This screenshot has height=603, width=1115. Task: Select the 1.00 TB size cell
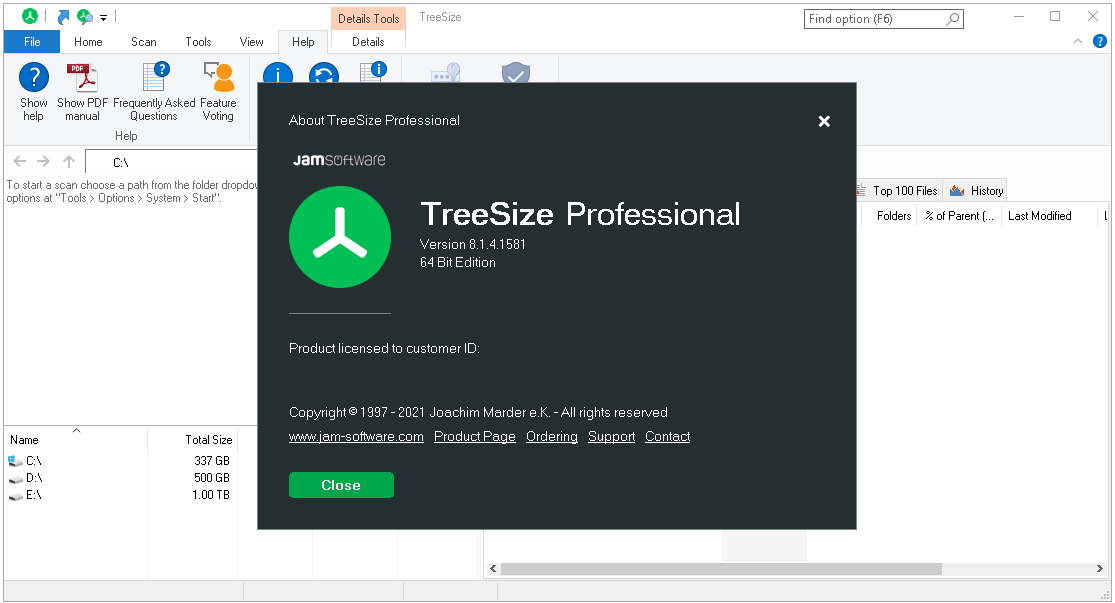pos(211,495)
